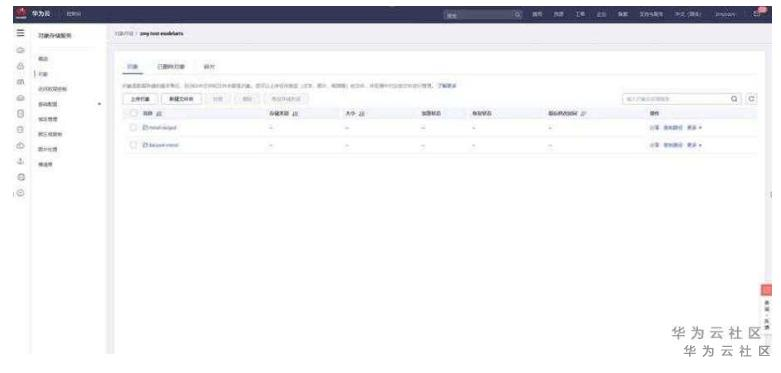Screen dimensions: 781x373
Task: Open the 费用 header menu
Action: (x=537, y=14)
